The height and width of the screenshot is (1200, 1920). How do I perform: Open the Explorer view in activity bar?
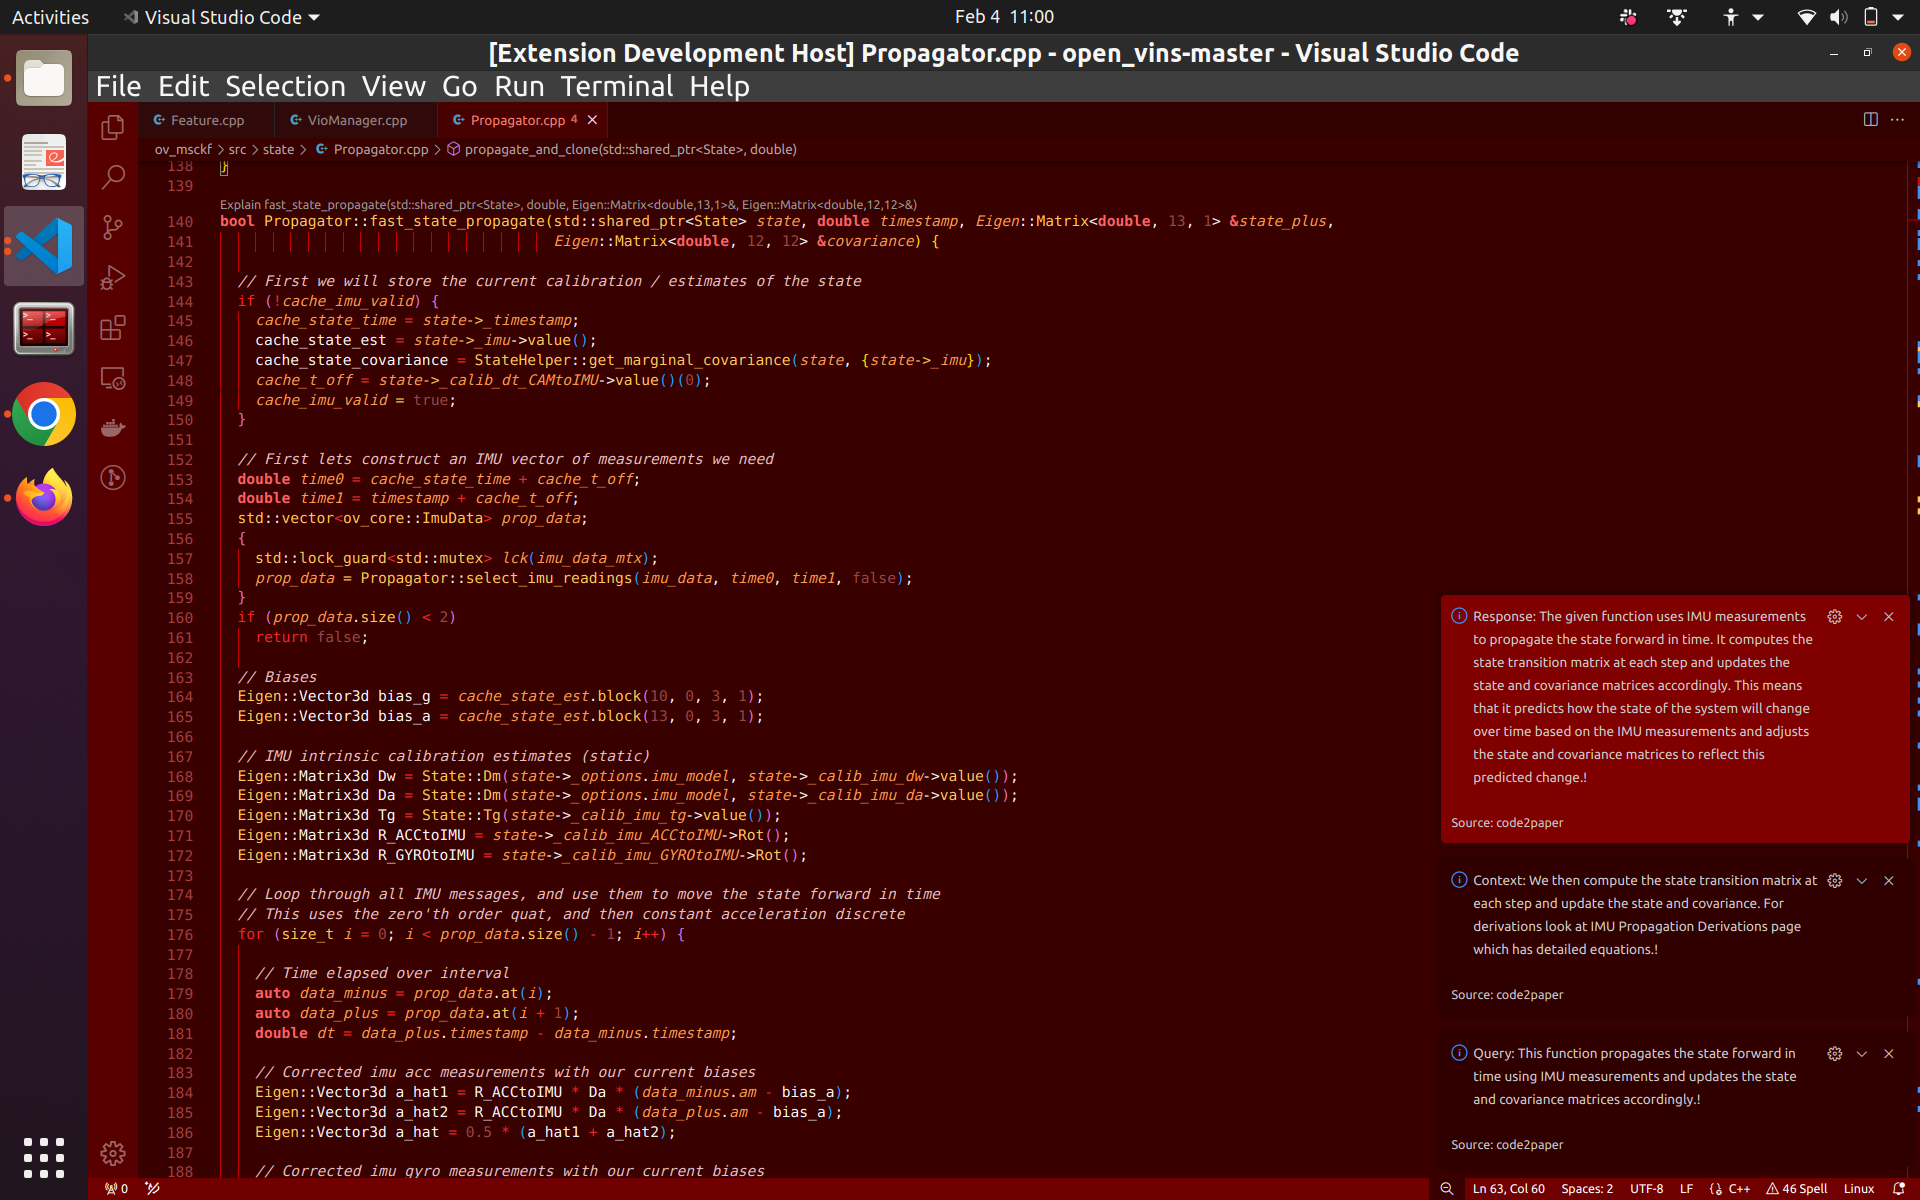pos(113,127)
